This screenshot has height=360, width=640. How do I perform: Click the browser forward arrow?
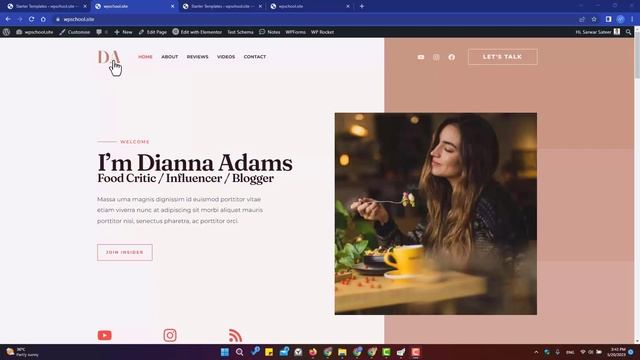tap(20, 19)
